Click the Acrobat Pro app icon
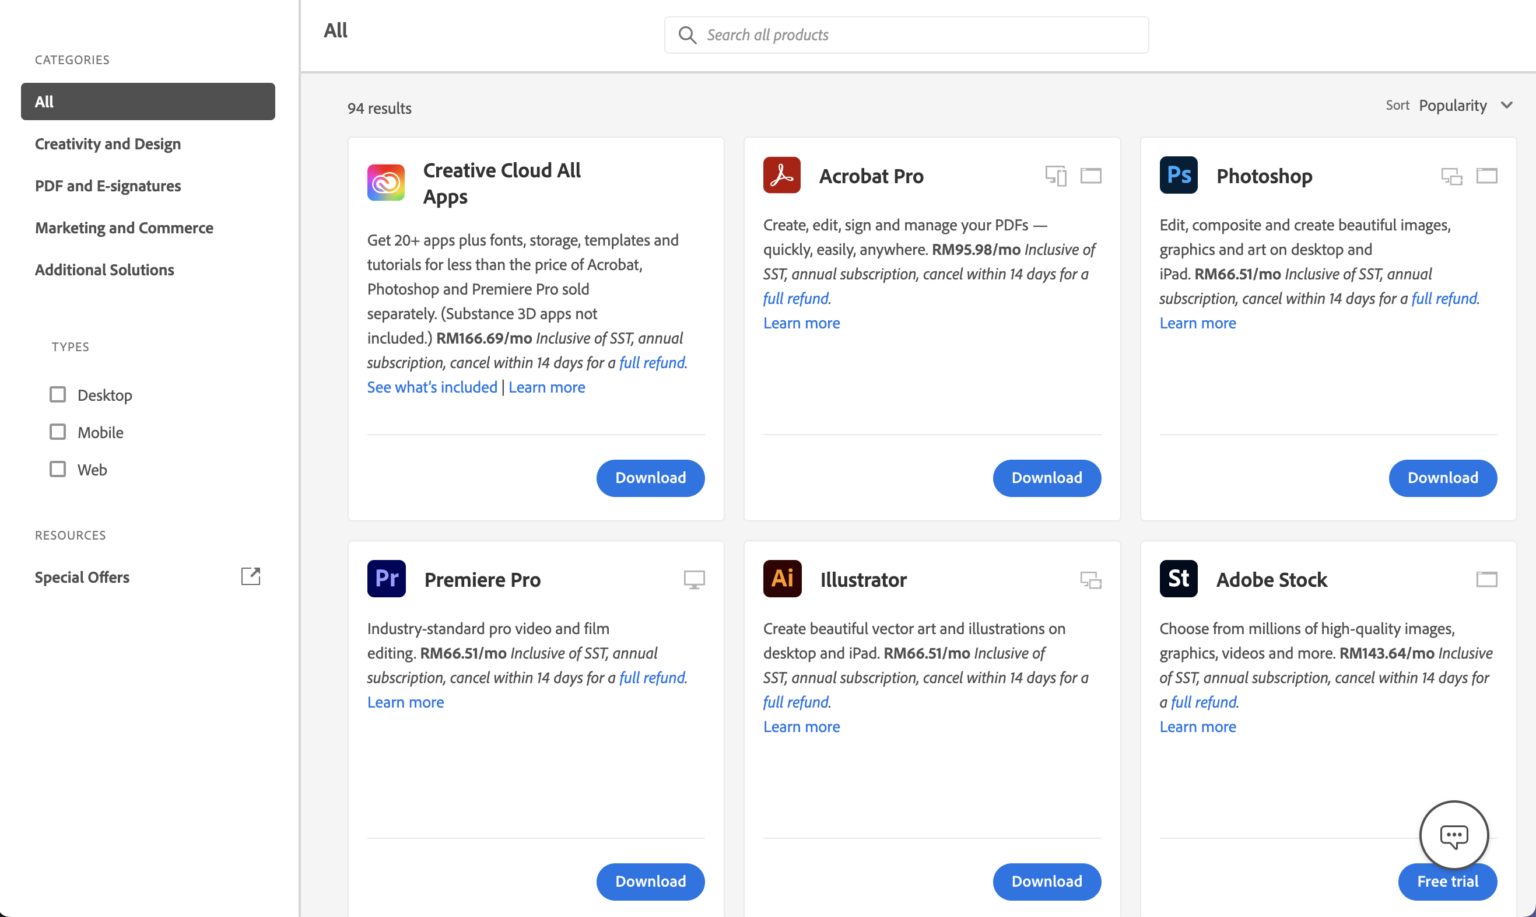Screen dimensions: 1536x917 pyautogui.click(x=782, y=175)
